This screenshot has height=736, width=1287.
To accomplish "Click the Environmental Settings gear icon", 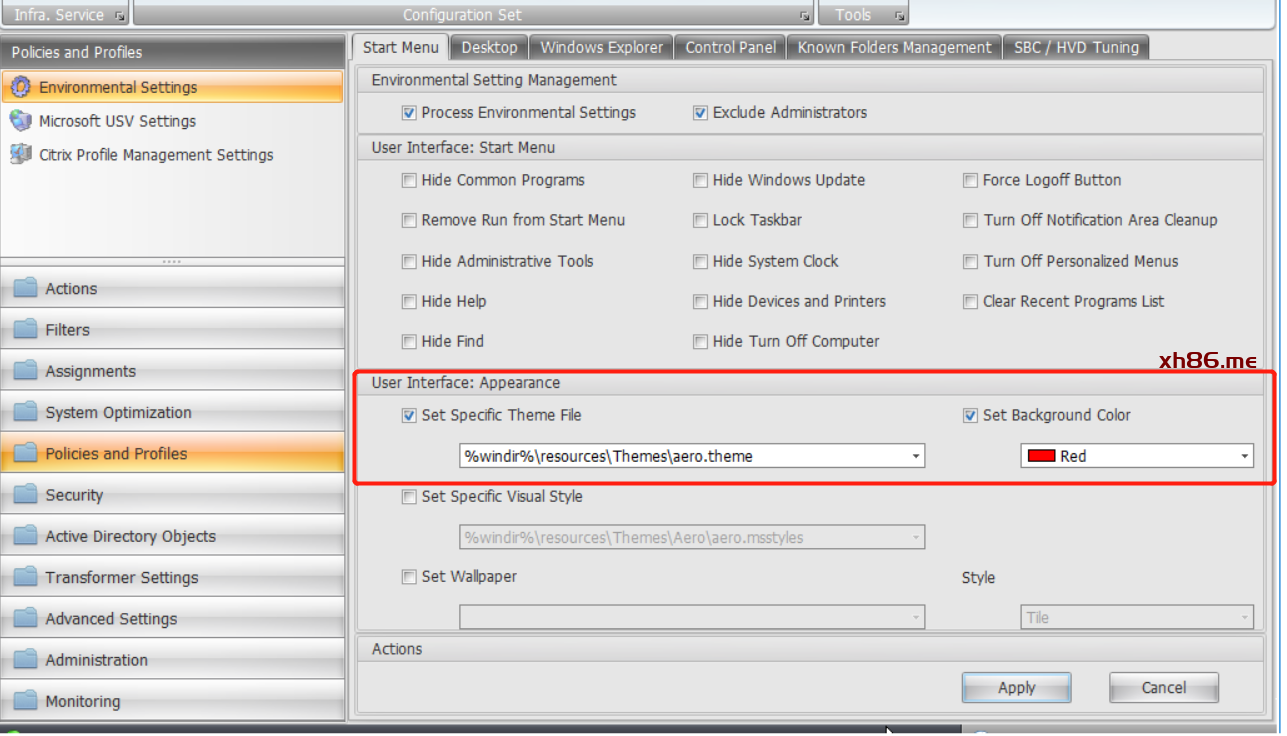I will coord(20,87).
